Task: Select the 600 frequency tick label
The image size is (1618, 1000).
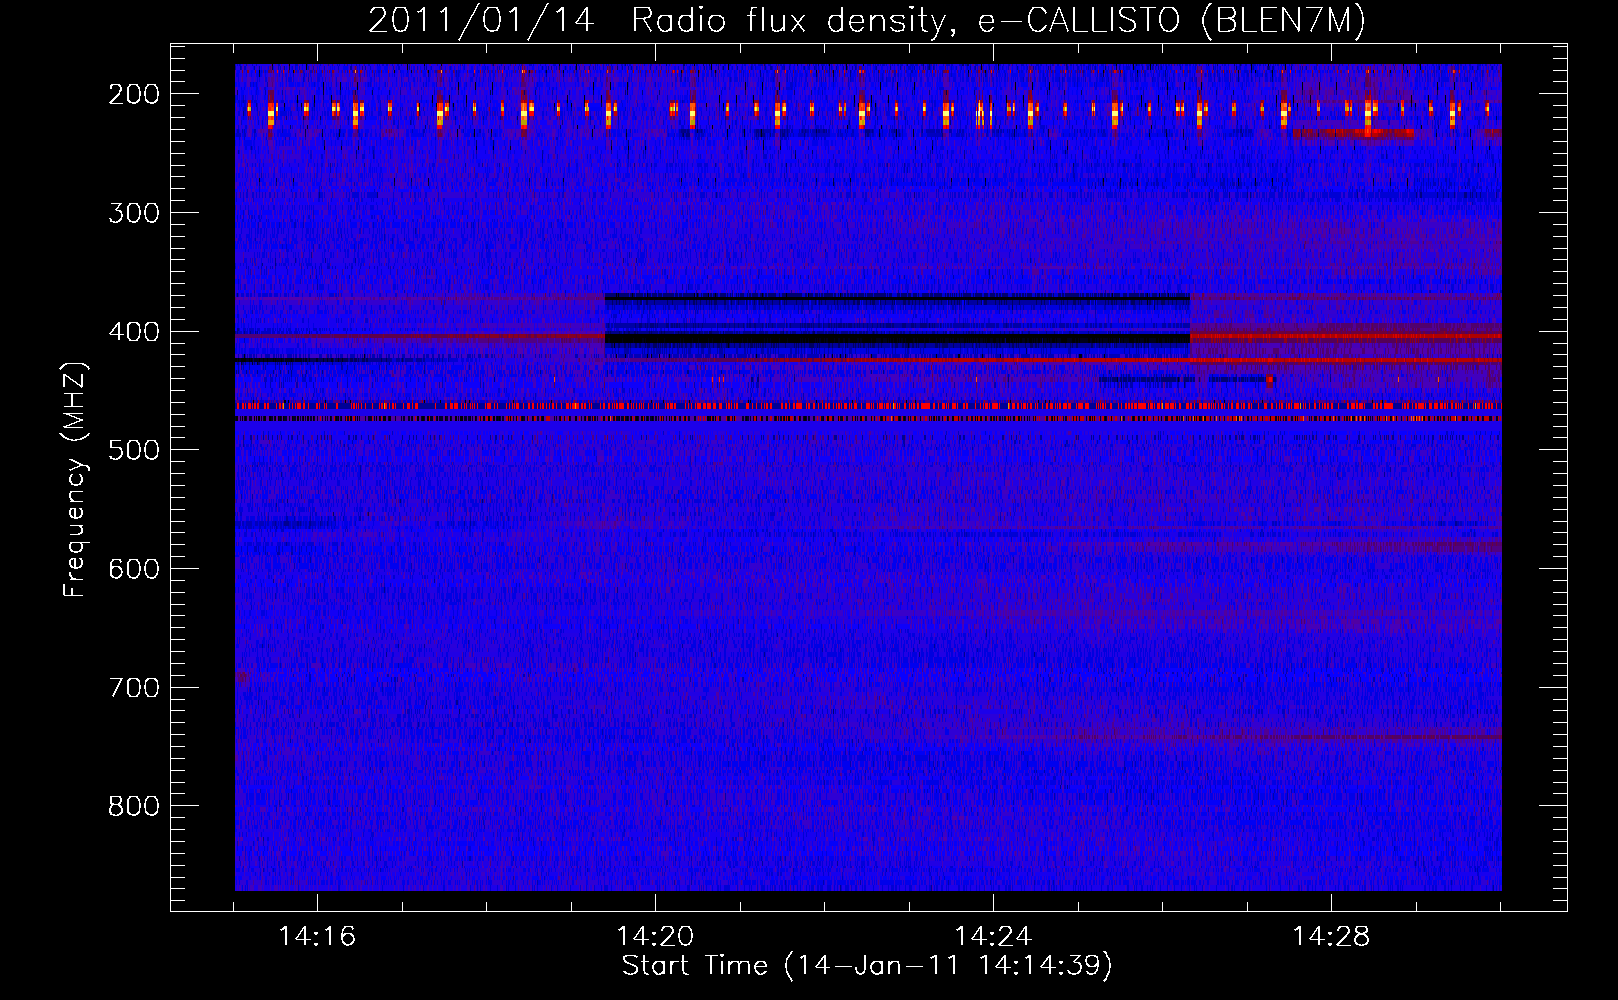Action: [x=134, y=569]
